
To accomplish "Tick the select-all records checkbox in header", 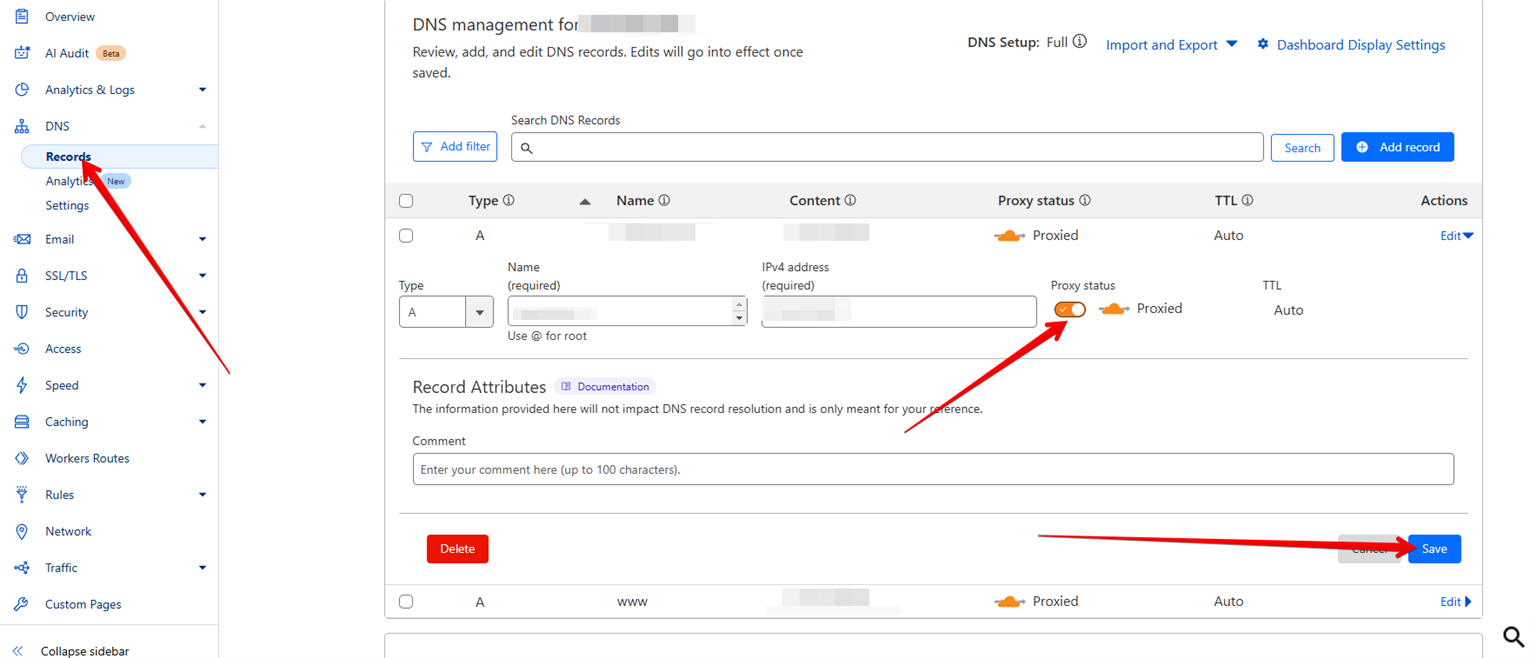I will click(406, 201).
